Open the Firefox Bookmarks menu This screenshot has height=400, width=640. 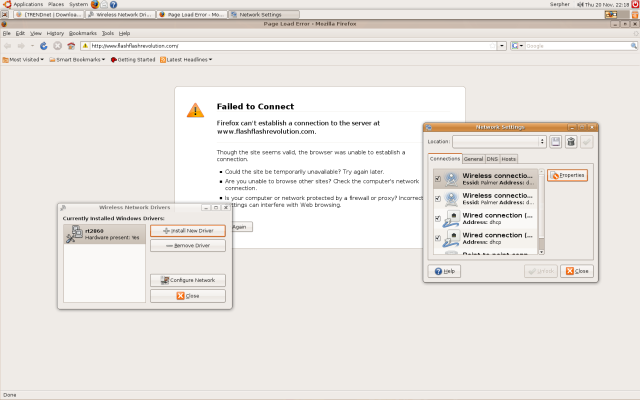click(x=83, y=33)
